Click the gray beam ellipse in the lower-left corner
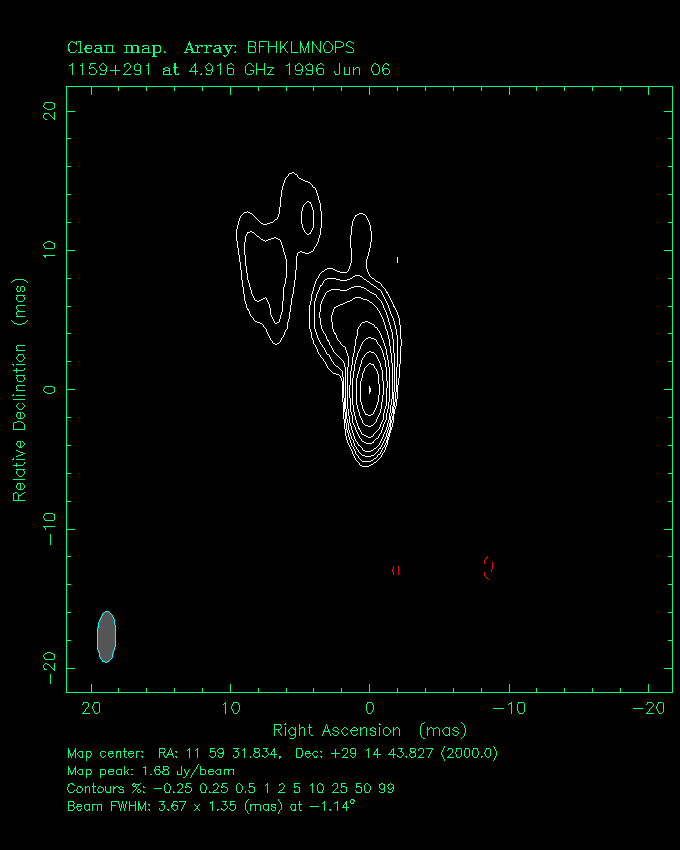 106,636
